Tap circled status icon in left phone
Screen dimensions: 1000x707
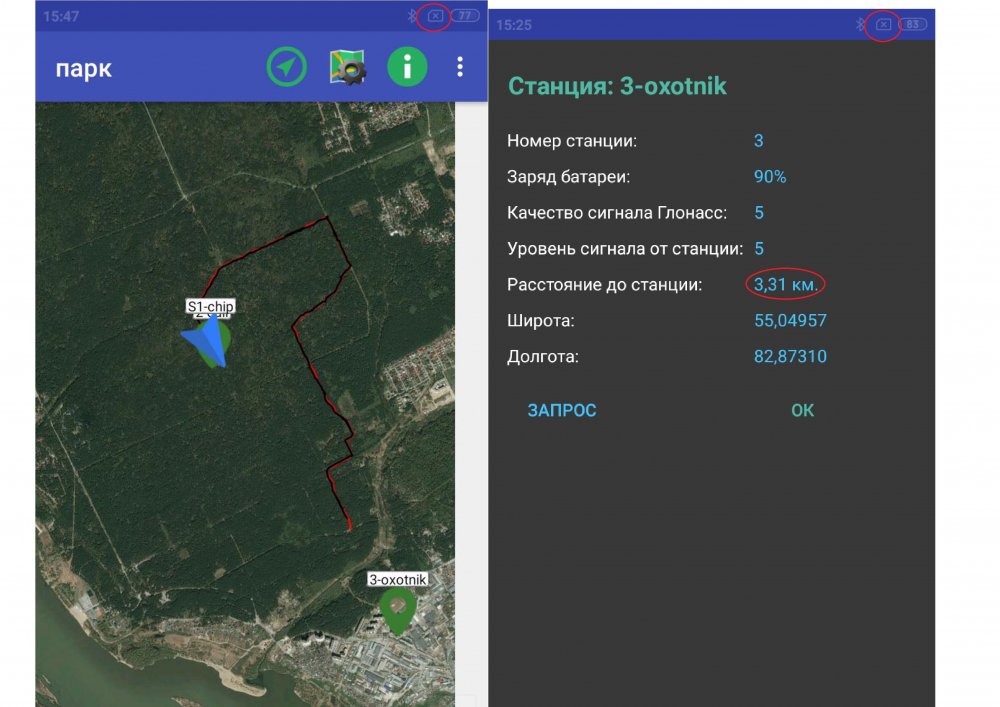pos(435,16)
